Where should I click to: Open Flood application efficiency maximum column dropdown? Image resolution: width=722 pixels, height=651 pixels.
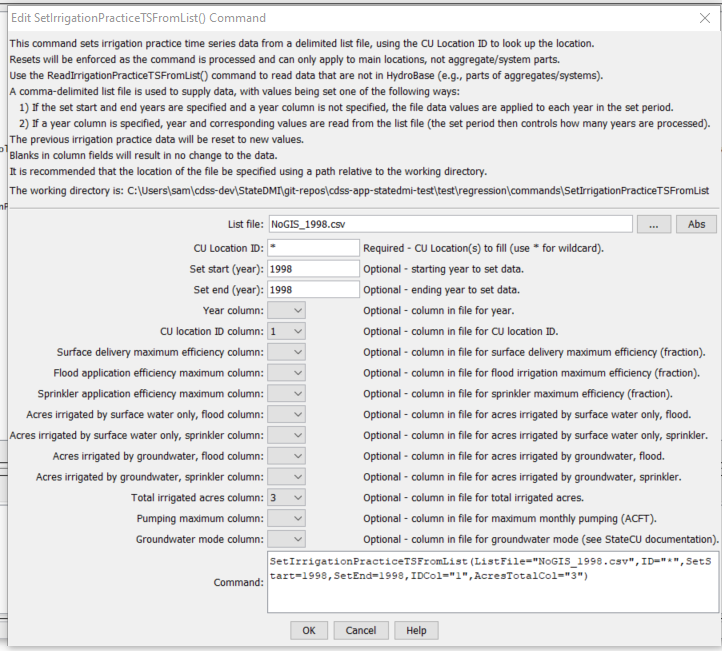[x=286, y=373]
